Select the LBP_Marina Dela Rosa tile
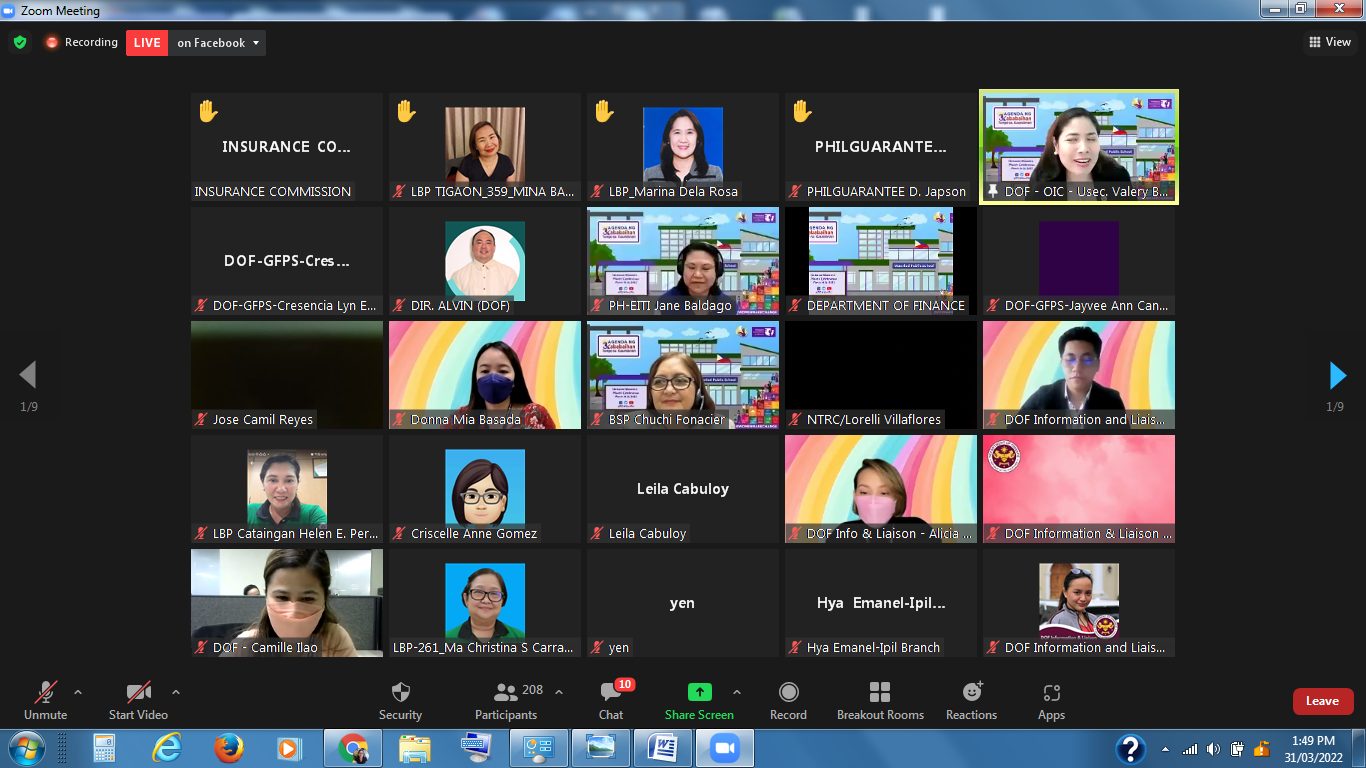This screenshot has width=1366, height=768. click(683, 147)
